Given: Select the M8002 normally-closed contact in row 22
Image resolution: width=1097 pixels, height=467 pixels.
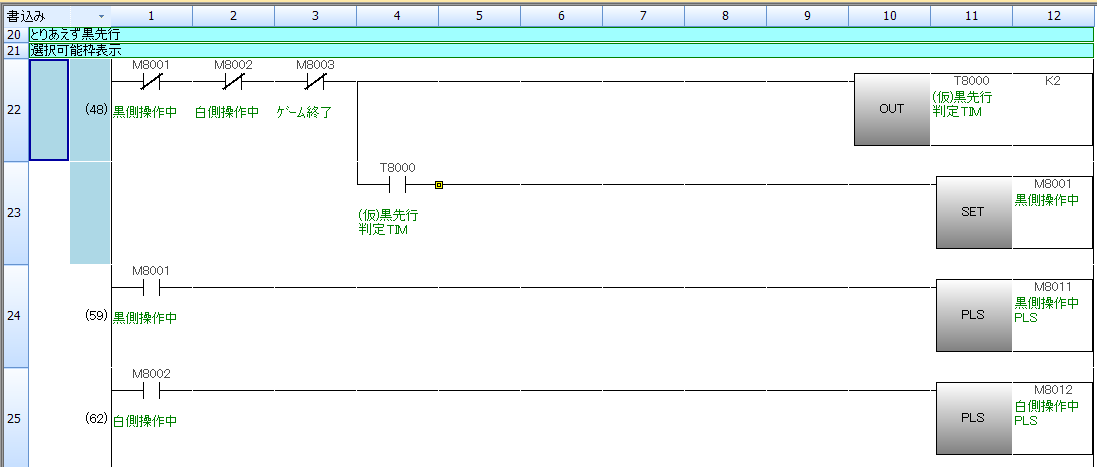Looking at the screenshot, I should click(233, 82).
